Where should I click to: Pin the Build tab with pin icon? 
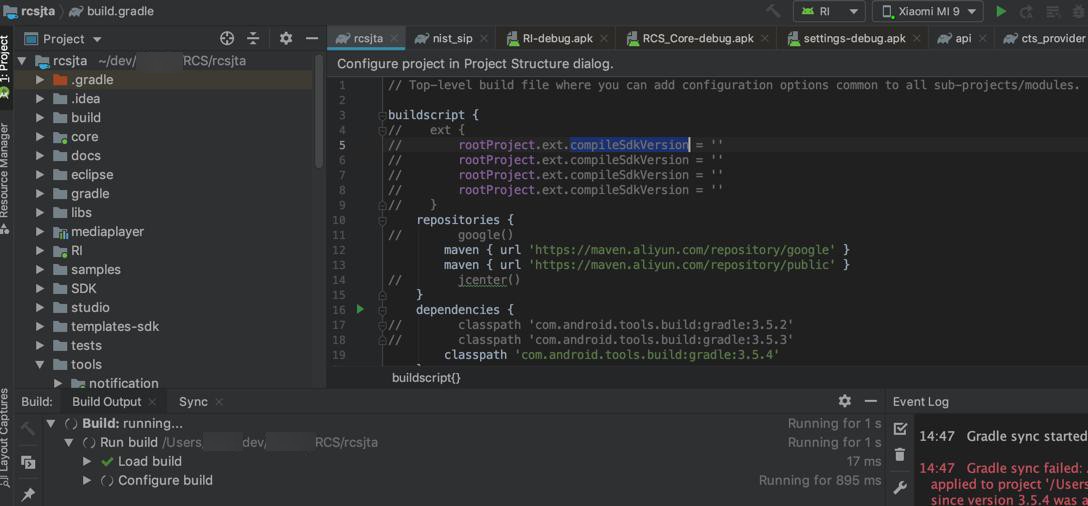pyautogui.click(x=28, y=495)
